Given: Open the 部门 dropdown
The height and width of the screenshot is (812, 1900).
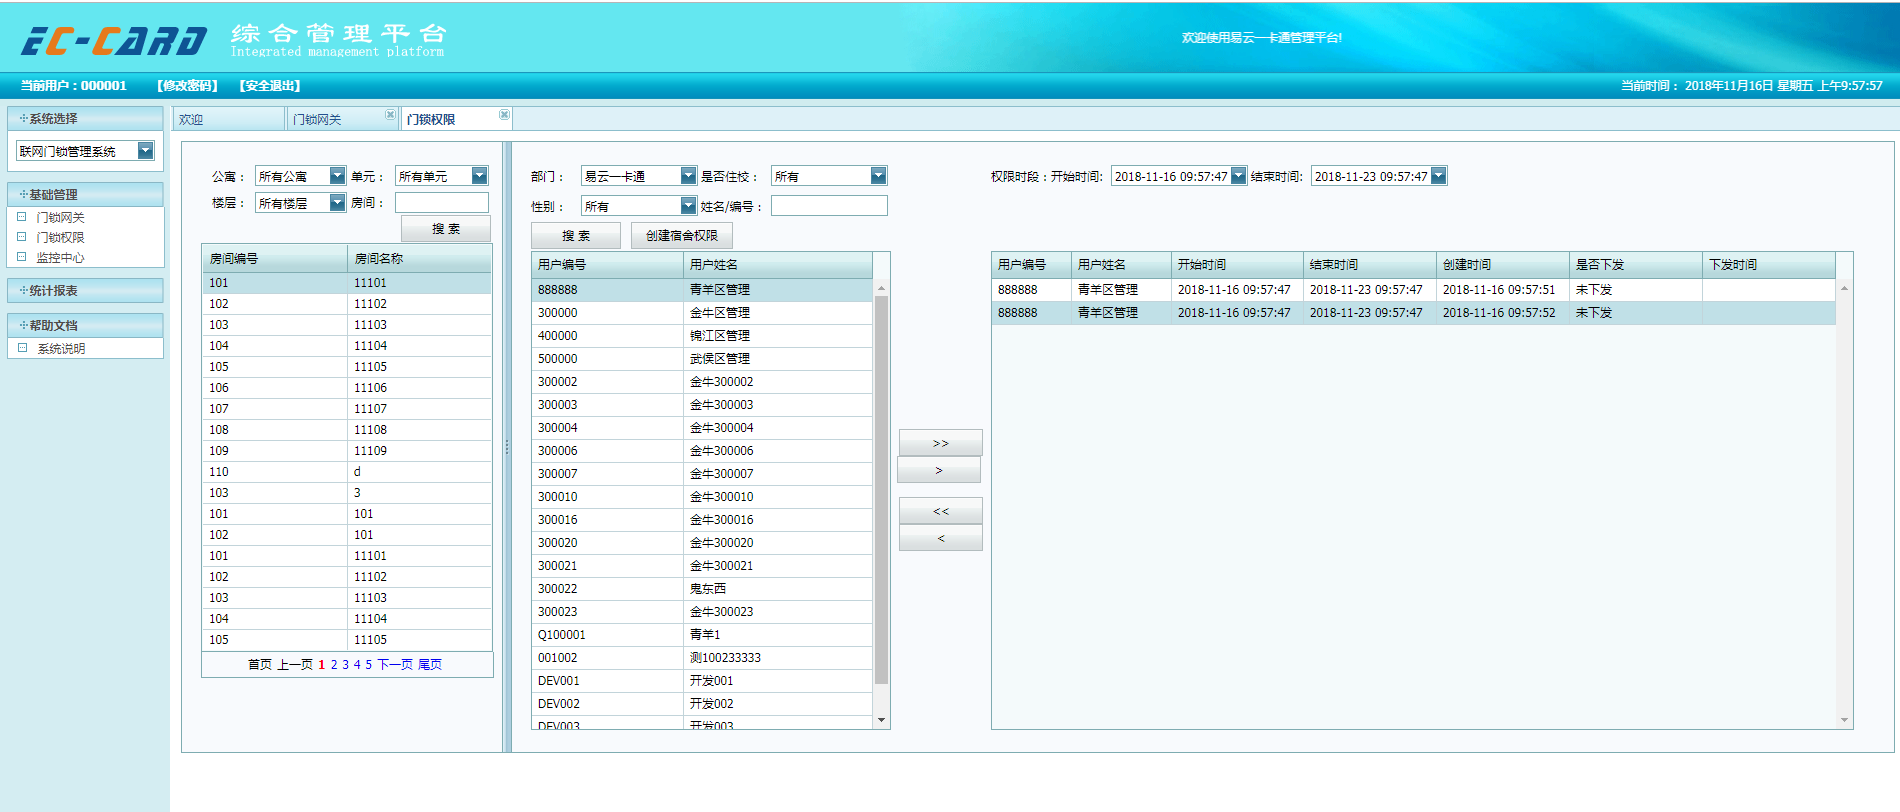Looking at the screenshot, I should [688, 176].
